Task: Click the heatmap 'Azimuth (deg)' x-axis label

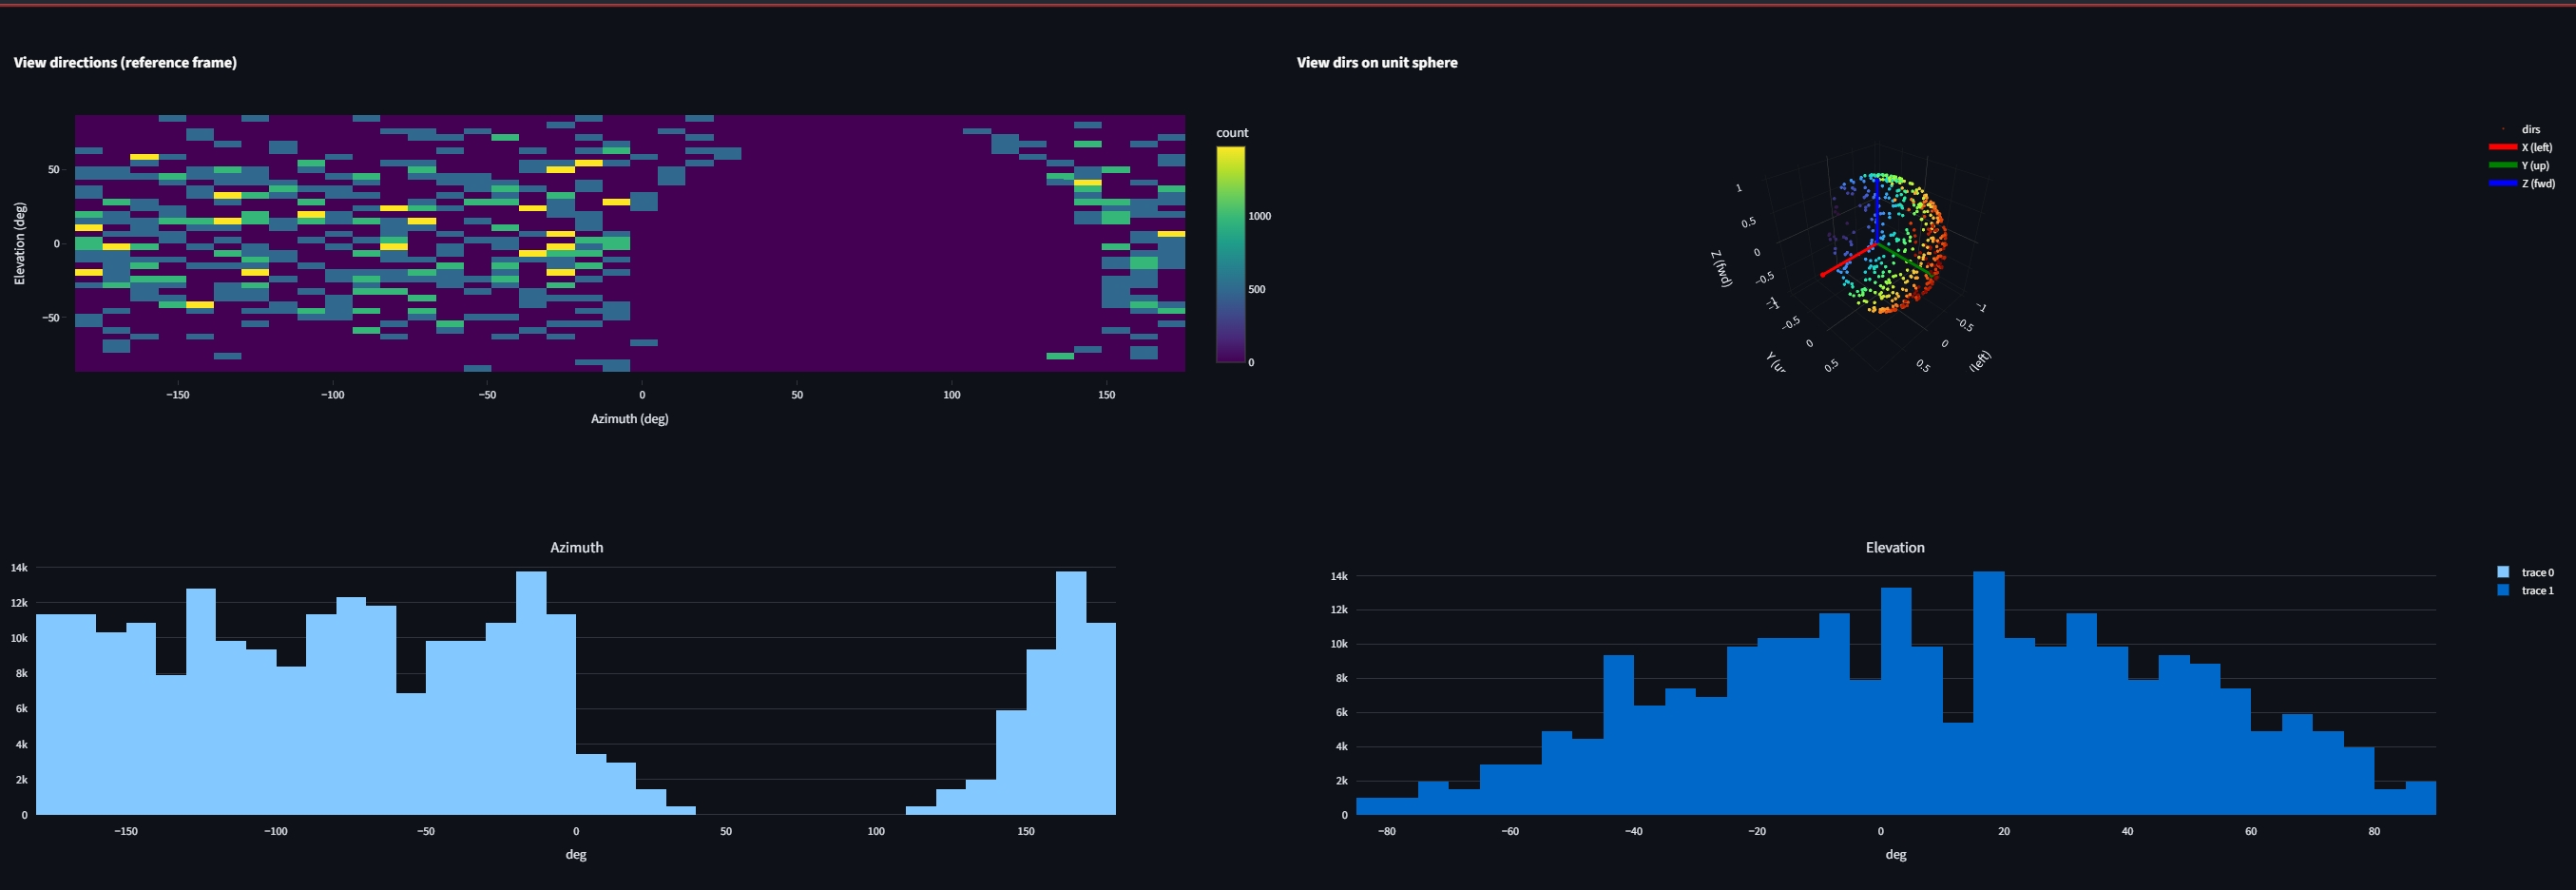Action: [629, 418]
